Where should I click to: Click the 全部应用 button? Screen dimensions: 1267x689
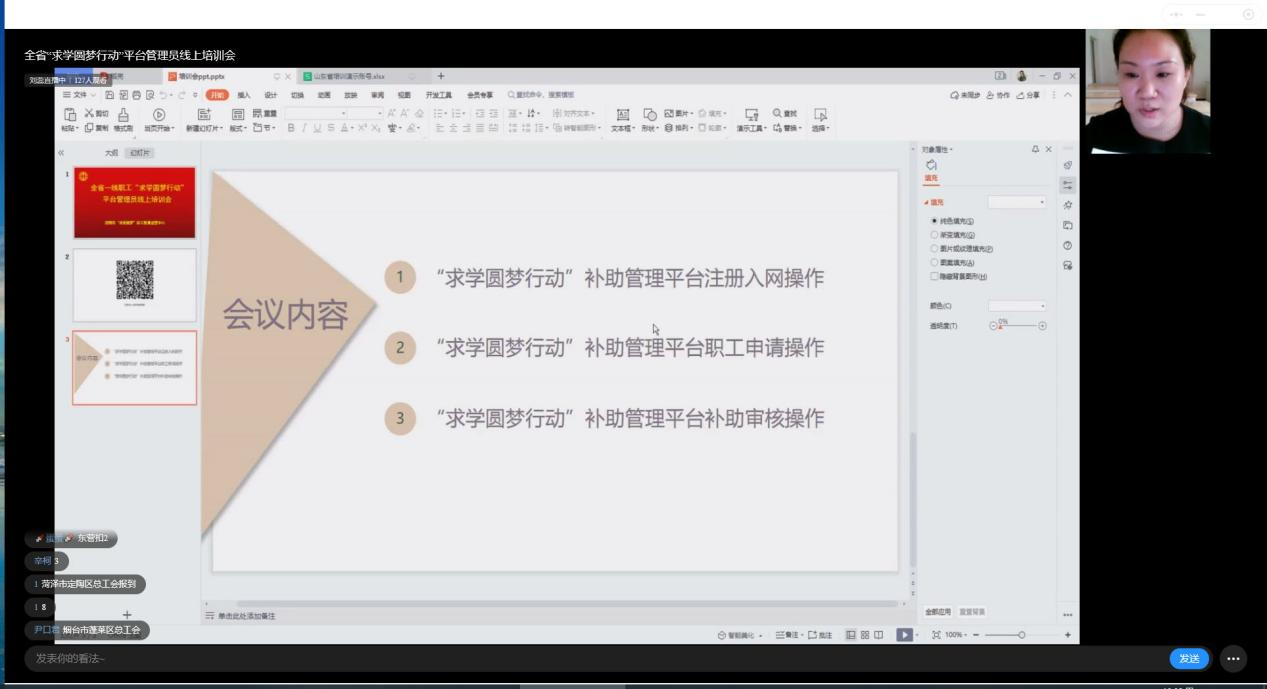pyautogui.click(x=940, y=611)
